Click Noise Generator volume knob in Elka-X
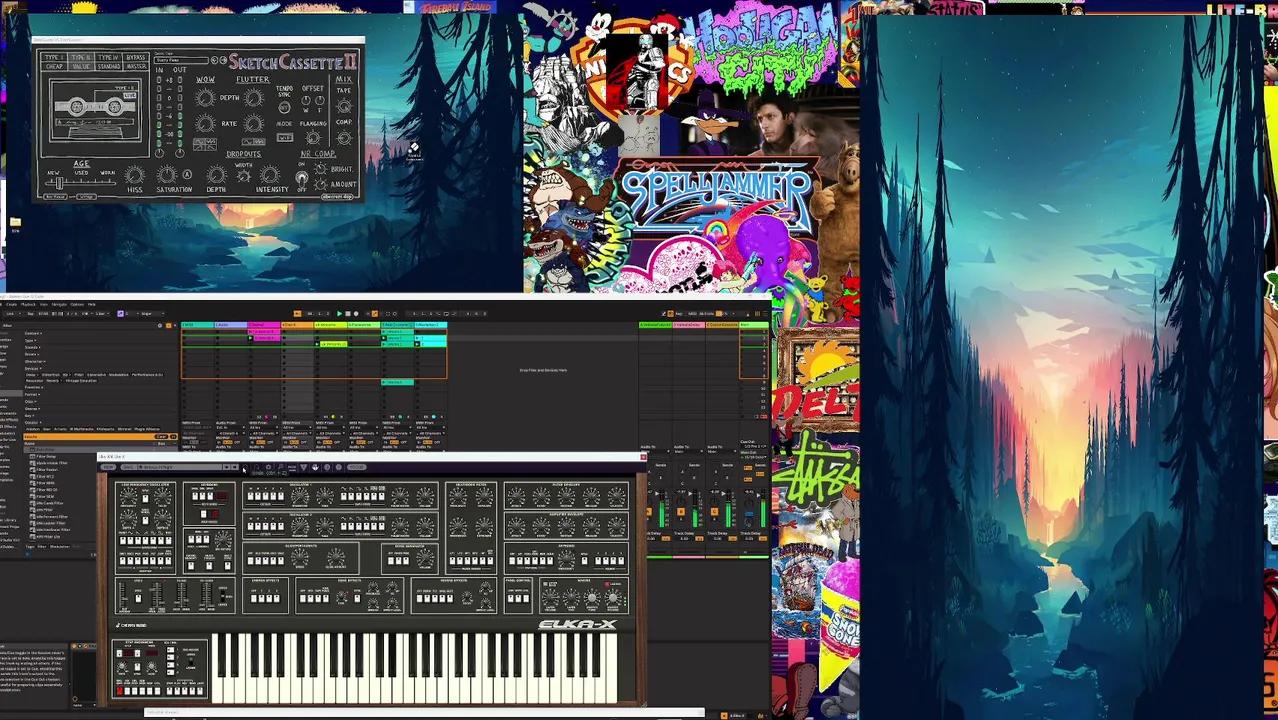 click(x=425, y=557)
